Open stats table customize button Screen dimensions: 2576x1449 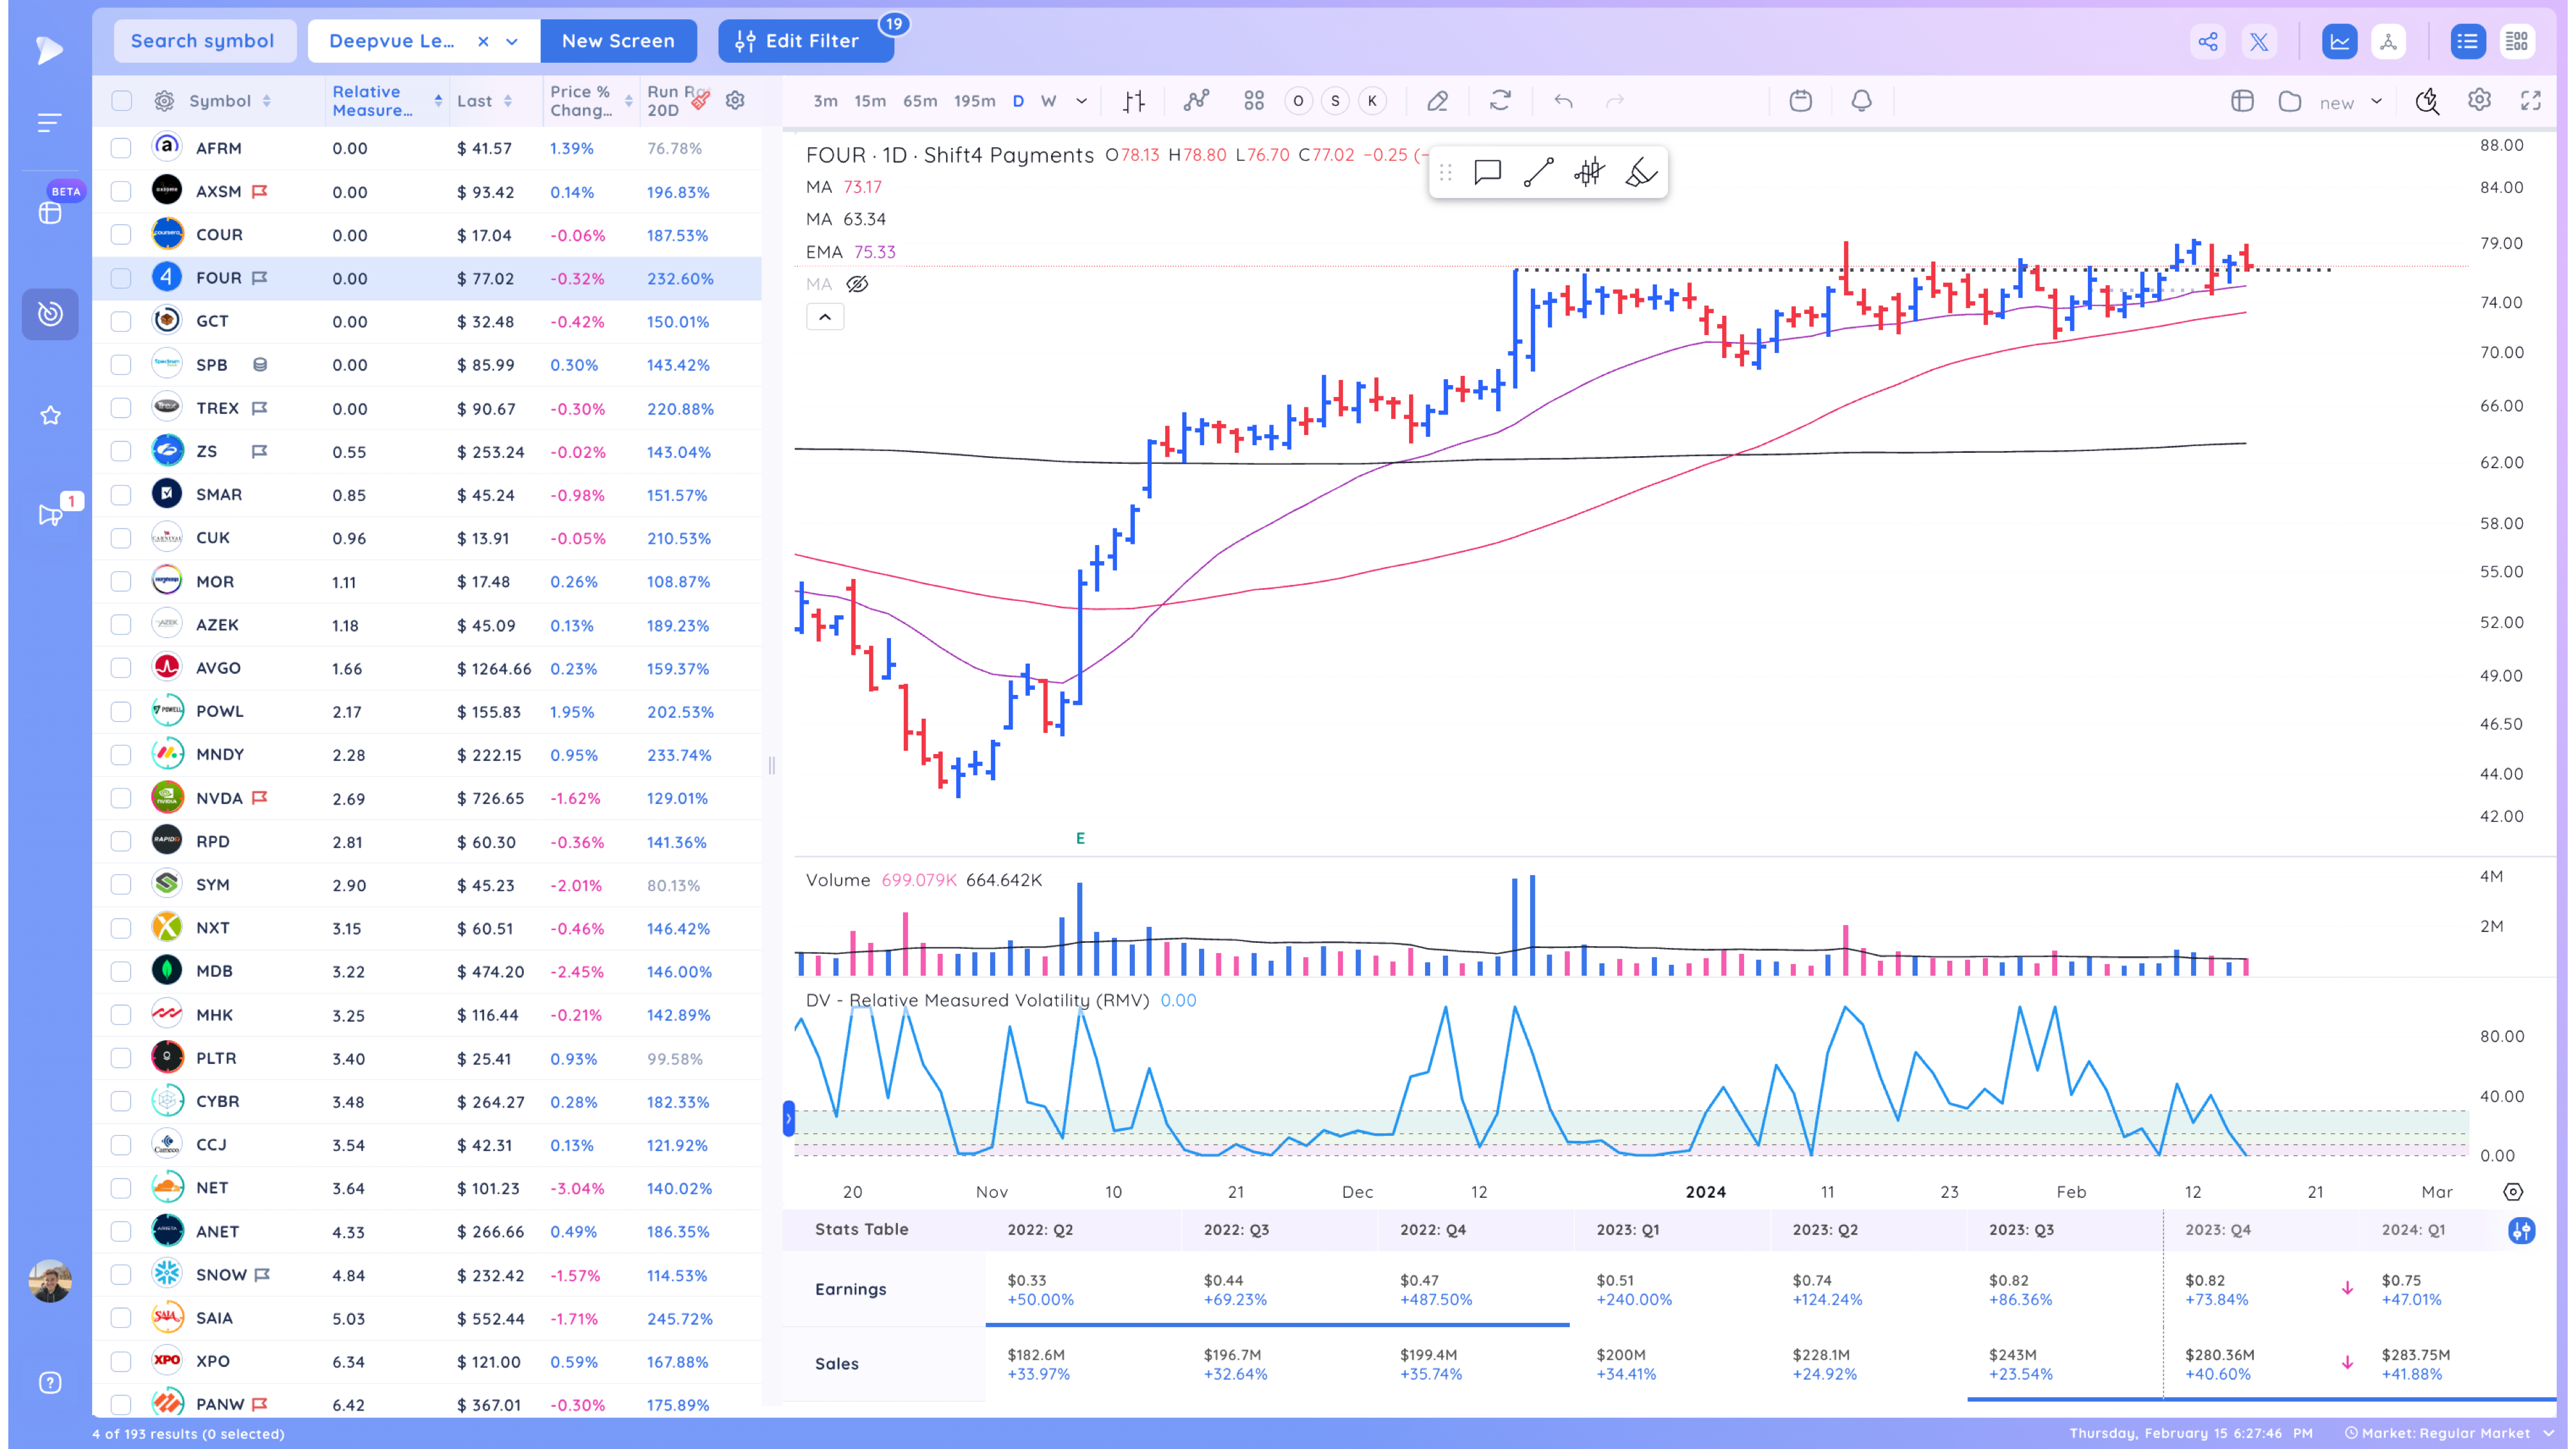pos(2521,1230)
